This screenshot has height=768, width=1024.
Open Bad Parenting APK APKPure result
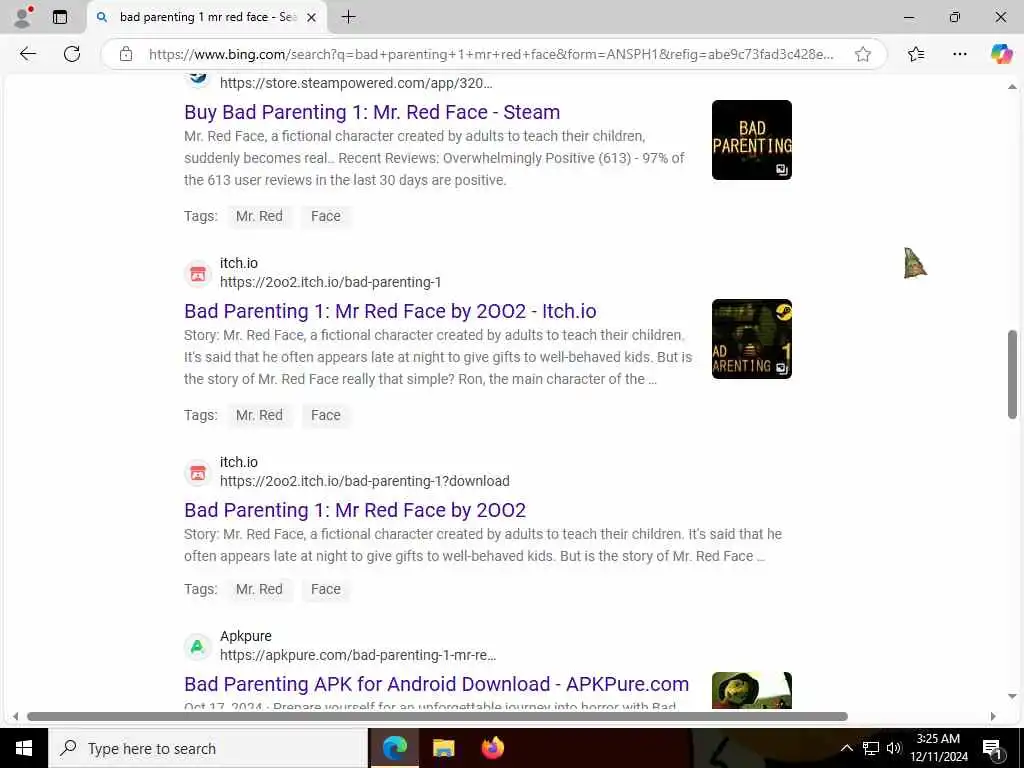436,684
